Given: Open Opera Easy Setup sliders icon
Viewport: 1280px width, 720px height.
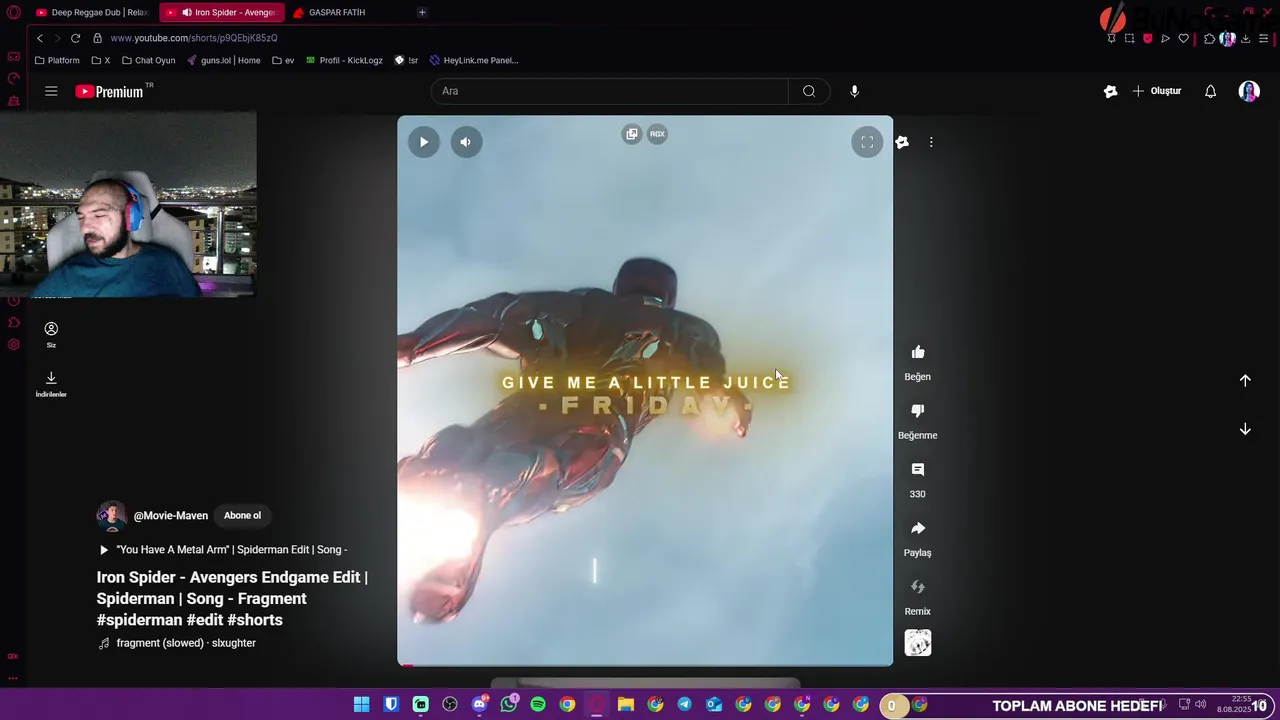Looking at the screenshot, I should (x=1264, y=38).
